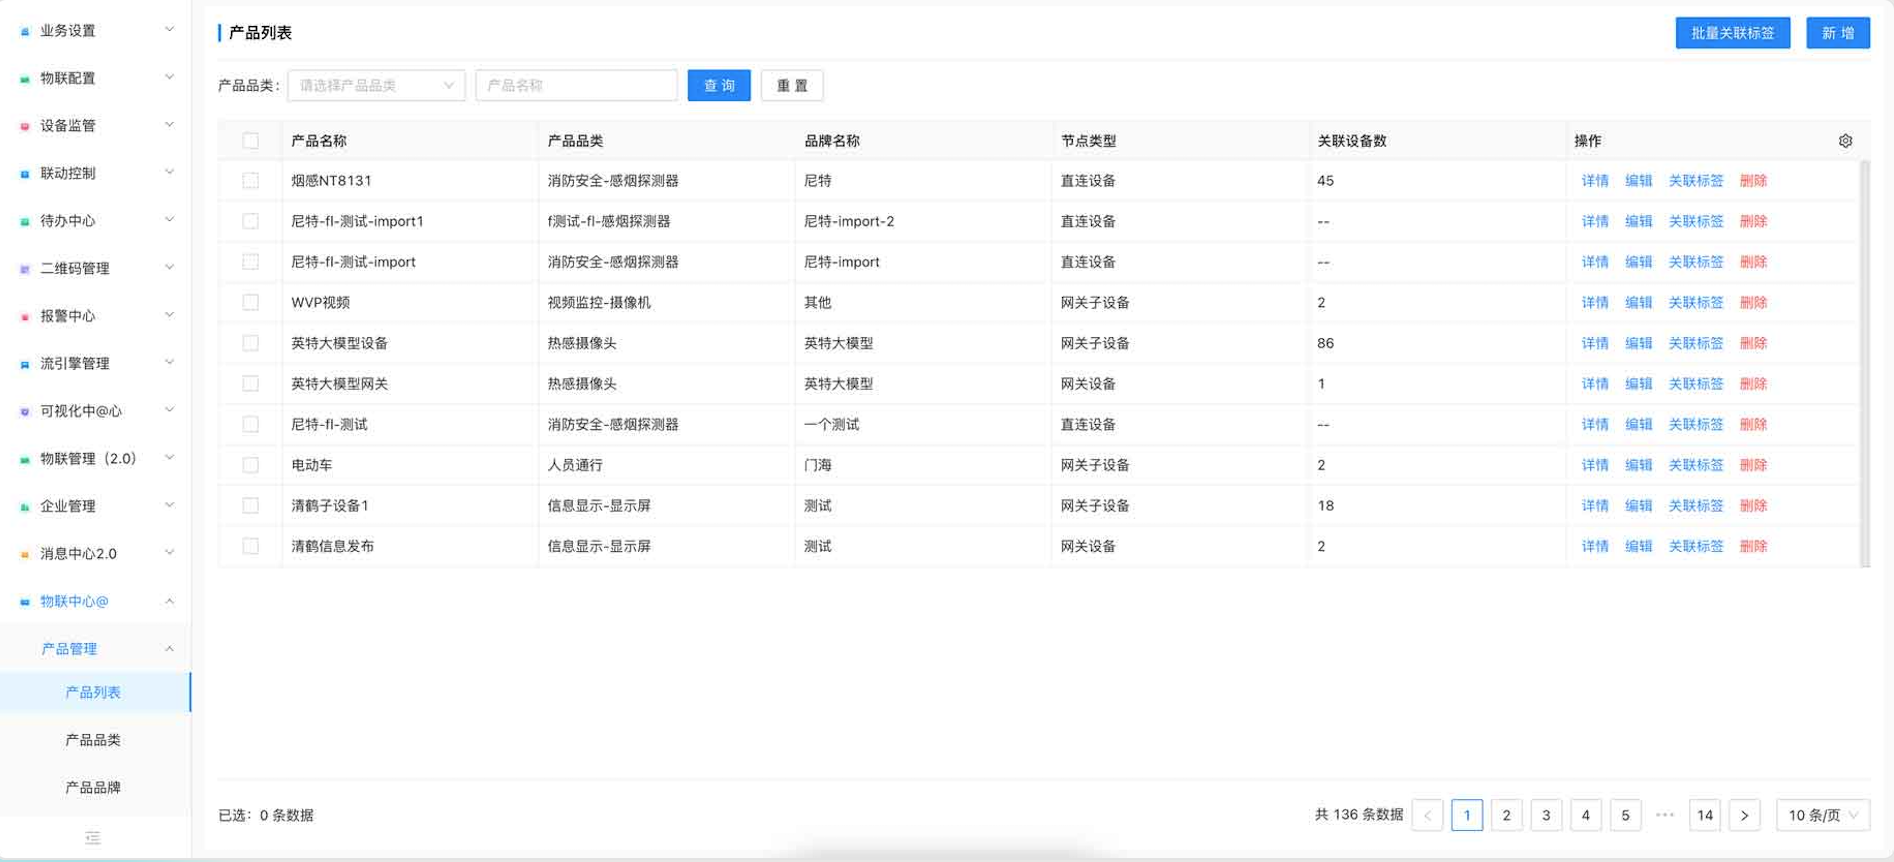Screen dimensions: 1894x862
Task: Click the 消息中心2.0 sidebar icon
Action: click(25, 554)
